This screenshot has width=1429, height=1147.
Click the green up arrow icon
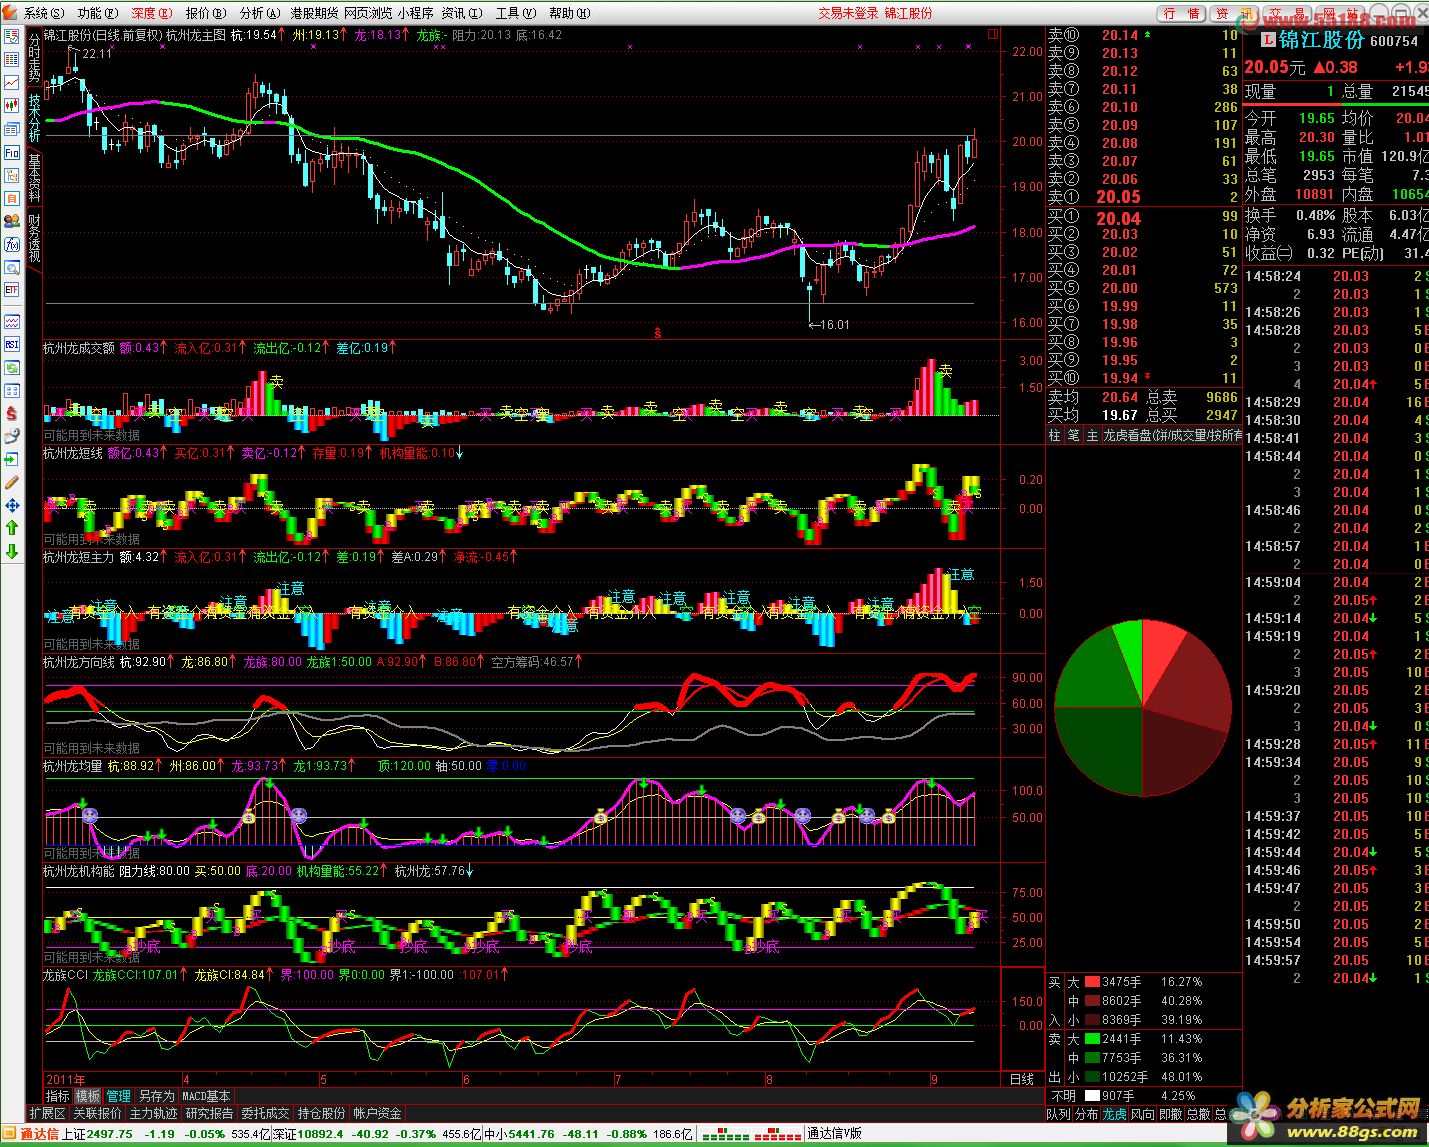tap(12, 528)
